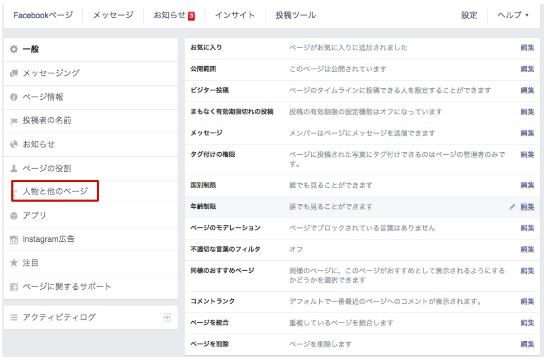This screenshot has height=361, width=544.
Task: Click the gear icon beside 一般
Action: (14, 49)
